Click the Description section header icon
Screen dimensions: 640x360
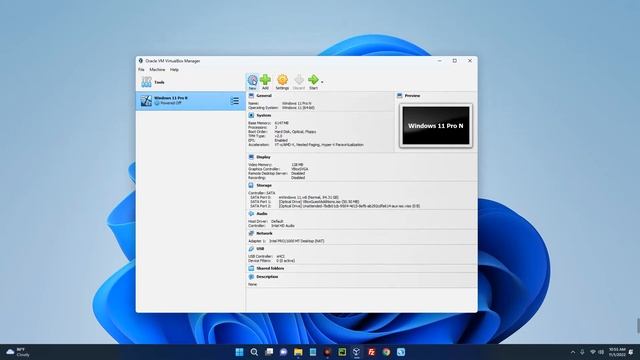251,277
